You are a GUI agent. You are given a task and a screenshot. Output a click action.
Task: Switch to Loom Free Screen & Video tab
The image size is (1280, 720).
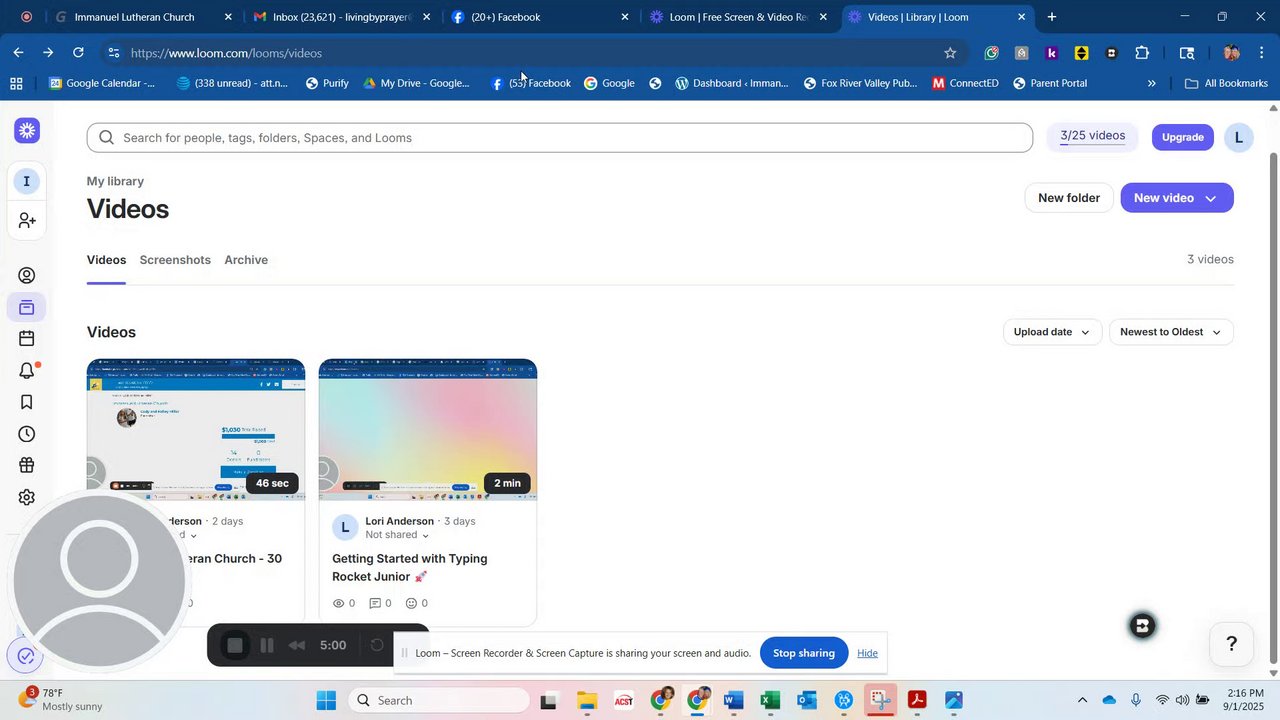point(738,17)
